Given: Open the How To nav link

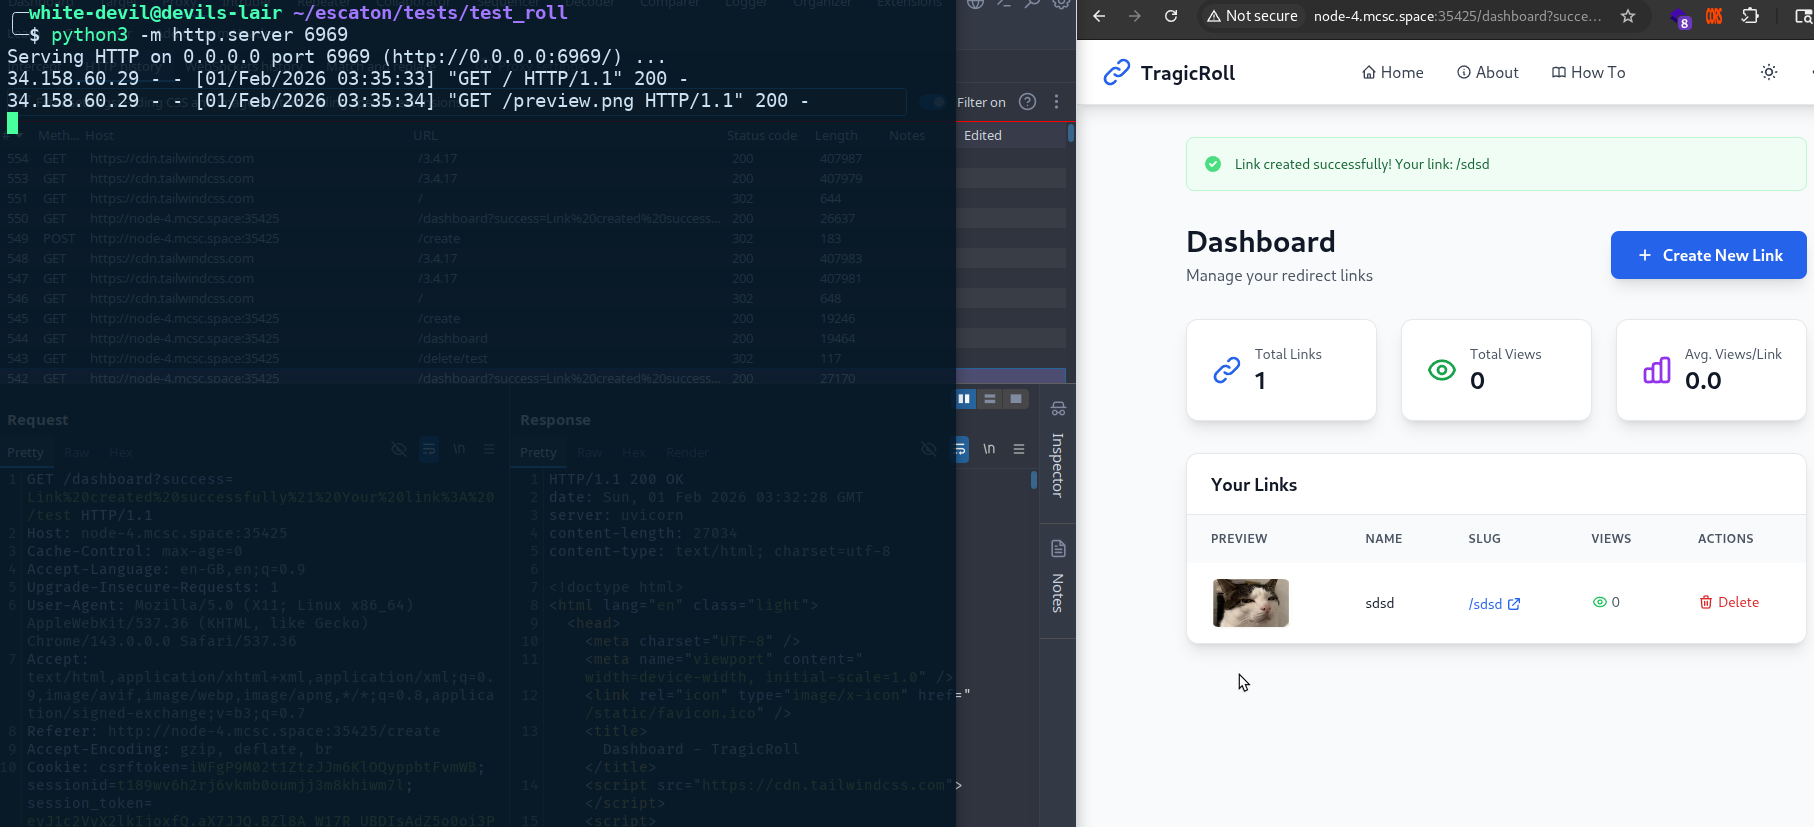Looking at the screenshot, I should pos(1588,72).
